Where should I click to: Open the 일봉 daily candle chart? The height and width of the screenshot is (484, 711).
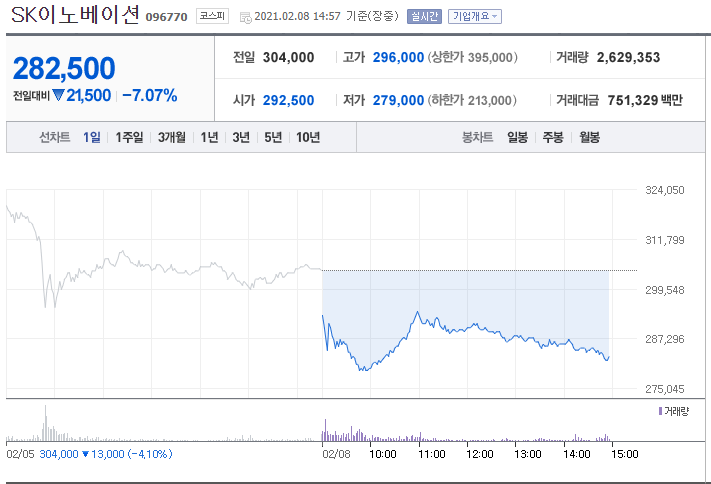(517, 137)
